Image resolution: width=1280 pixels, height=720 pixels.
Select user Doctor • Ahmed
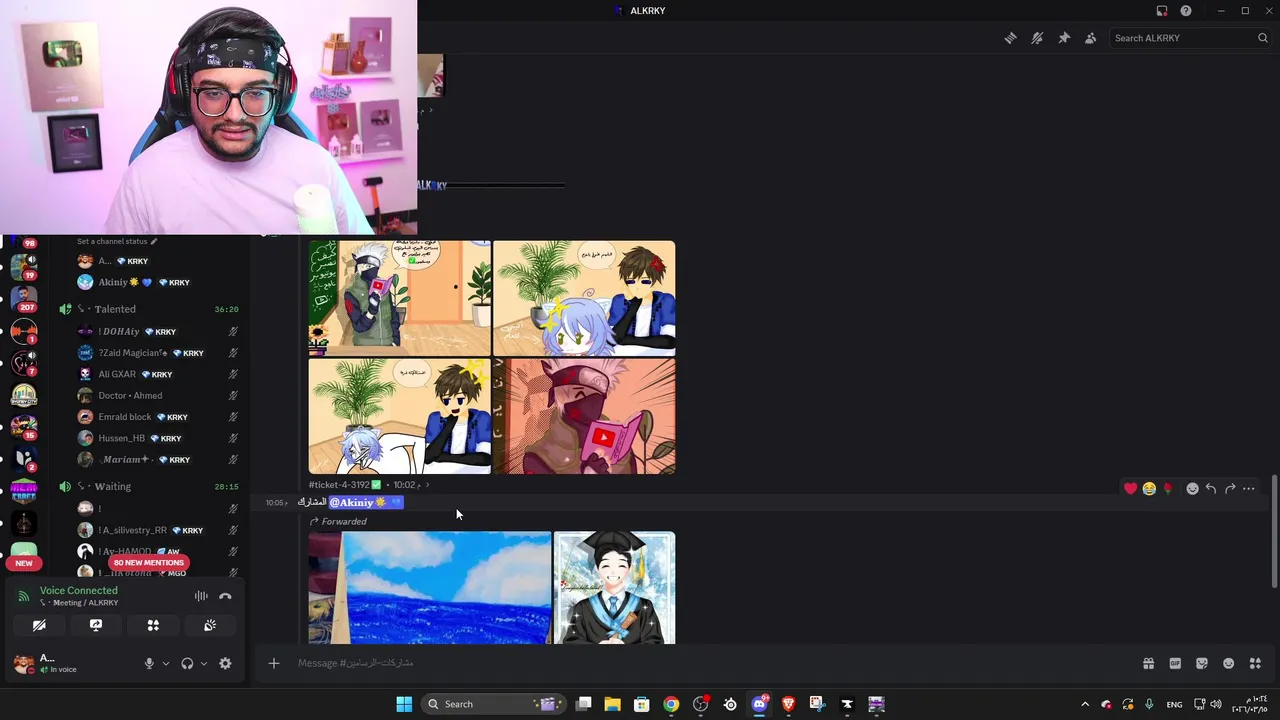tap(160, 395)
